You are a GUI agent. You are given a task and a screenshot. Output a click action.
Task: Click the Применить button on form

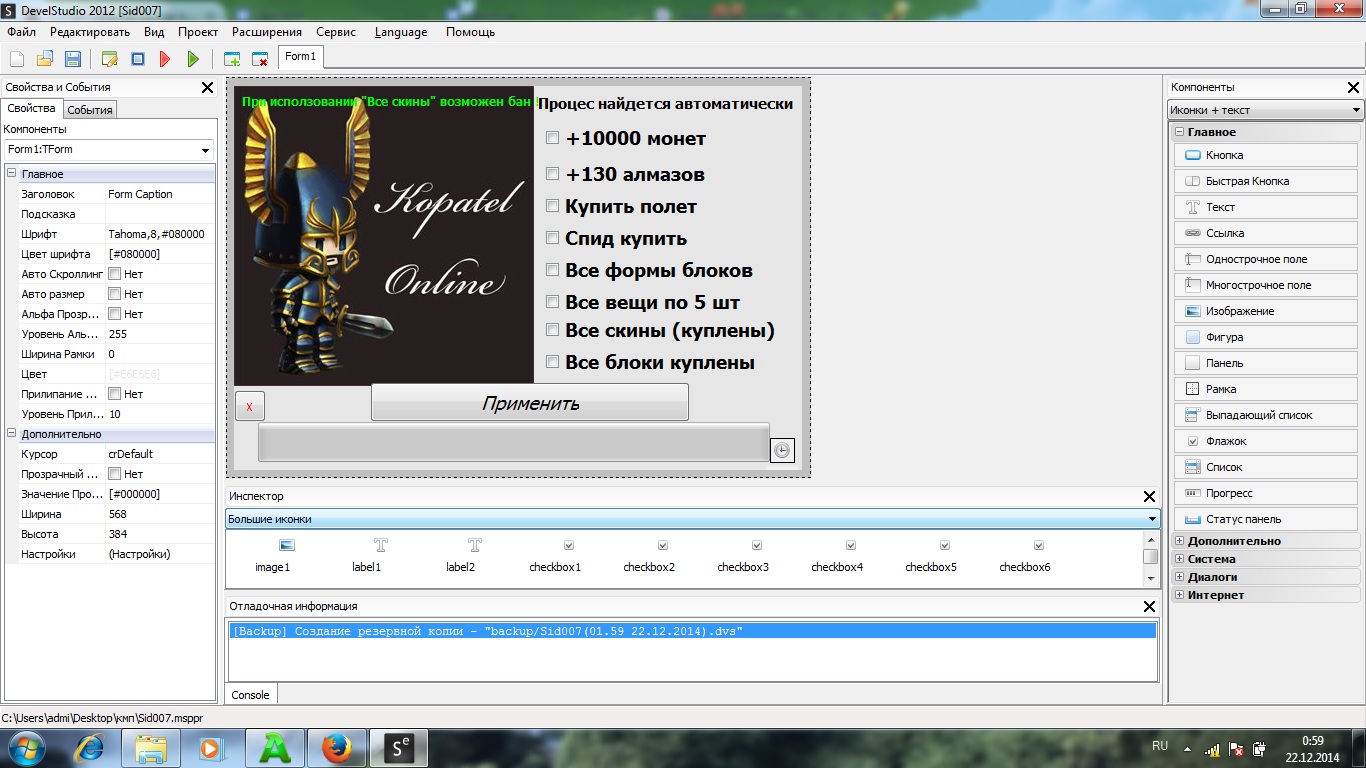pos(530,403)
